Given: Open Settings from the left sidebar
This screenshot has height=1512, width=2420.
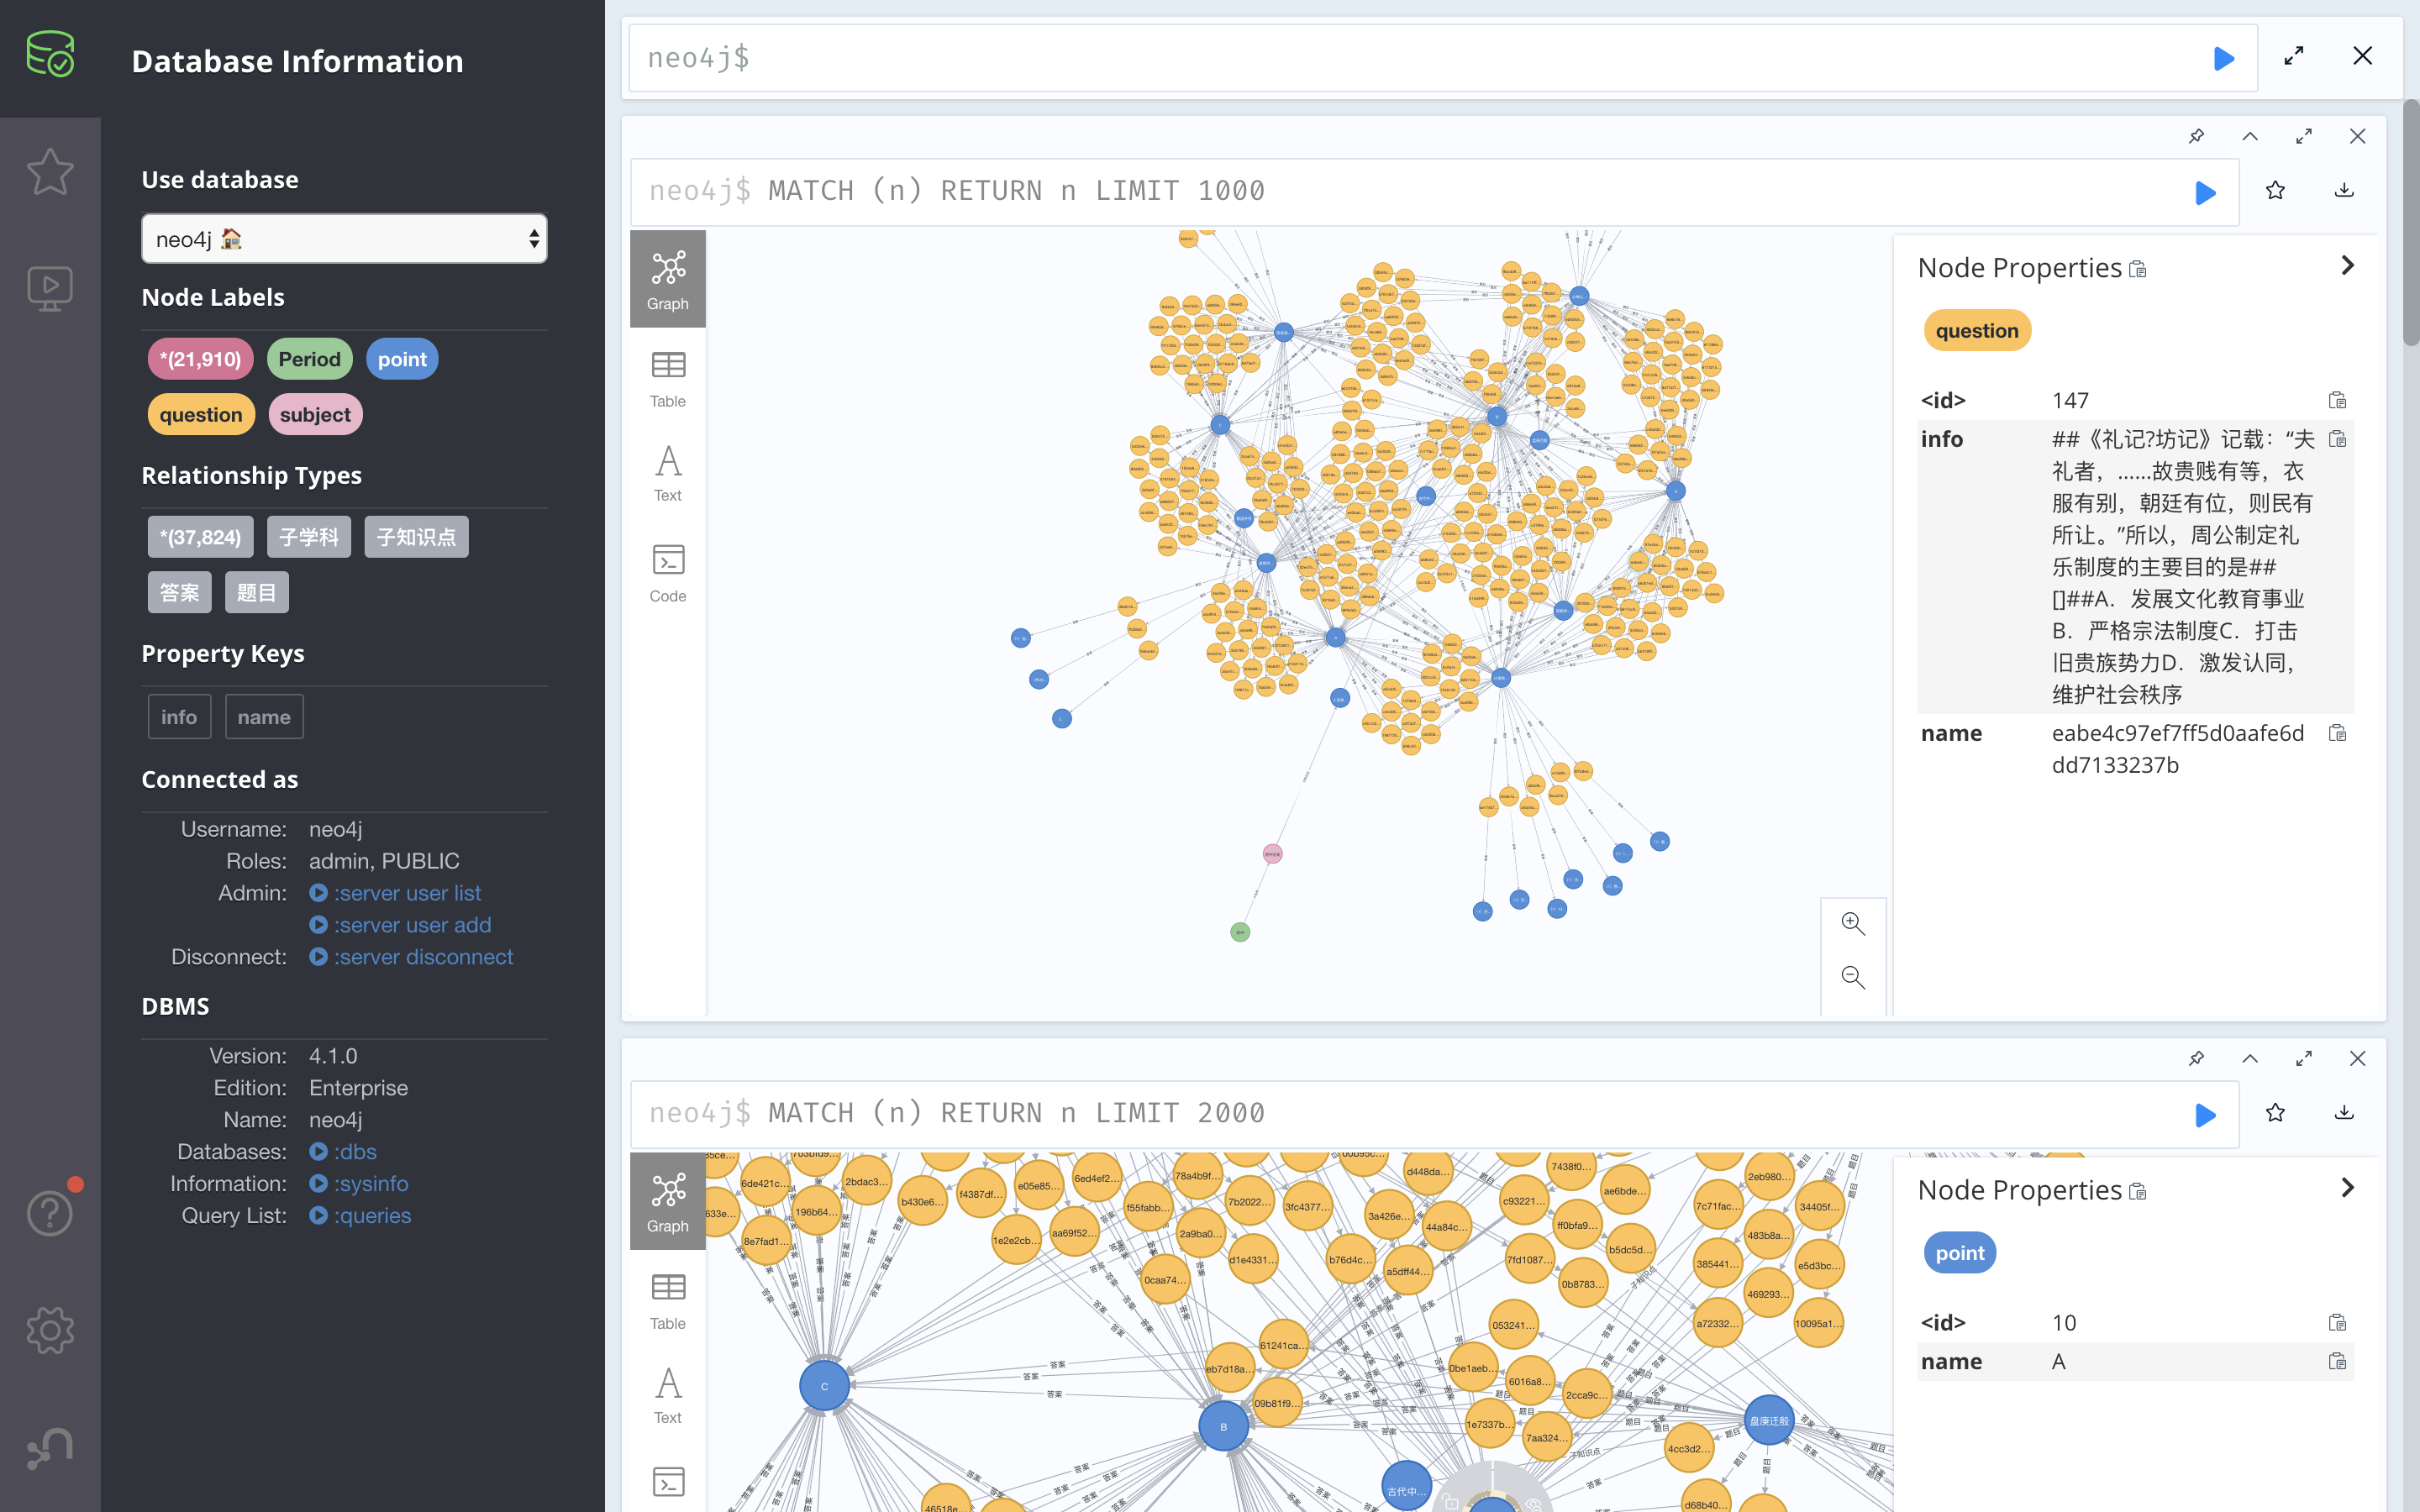Looking at the screenshot, I should (50, 1330).
